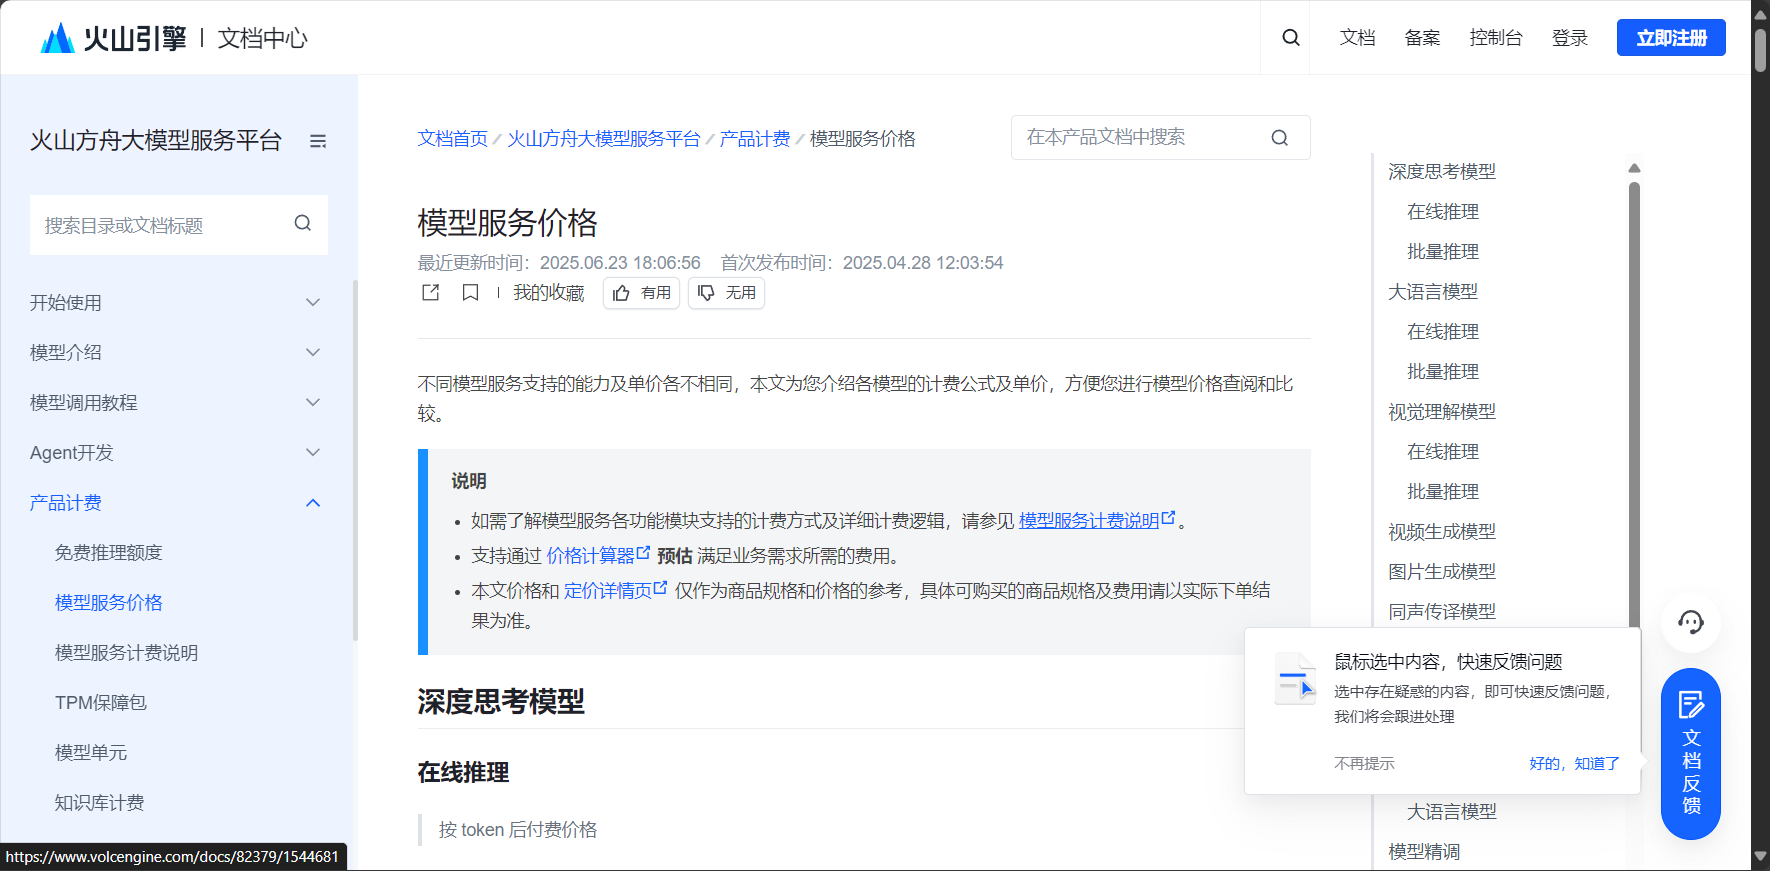
Task: Click the 立即注册 button
Action: click(x=1671, y=38)
